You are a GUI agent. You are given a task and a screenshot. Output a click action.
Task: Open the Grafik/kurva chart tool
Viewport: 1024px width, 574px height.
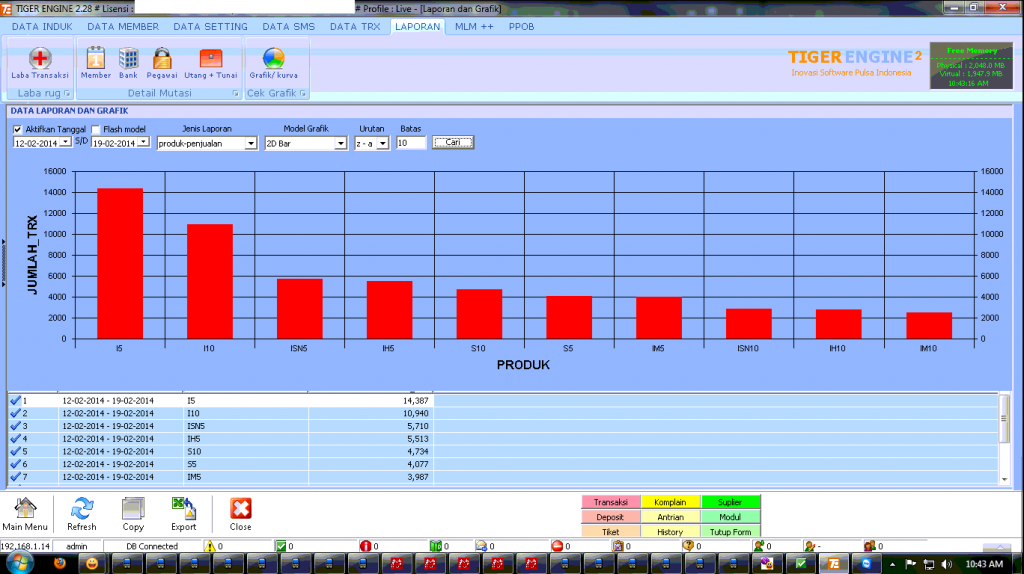[x=273, y=62]
